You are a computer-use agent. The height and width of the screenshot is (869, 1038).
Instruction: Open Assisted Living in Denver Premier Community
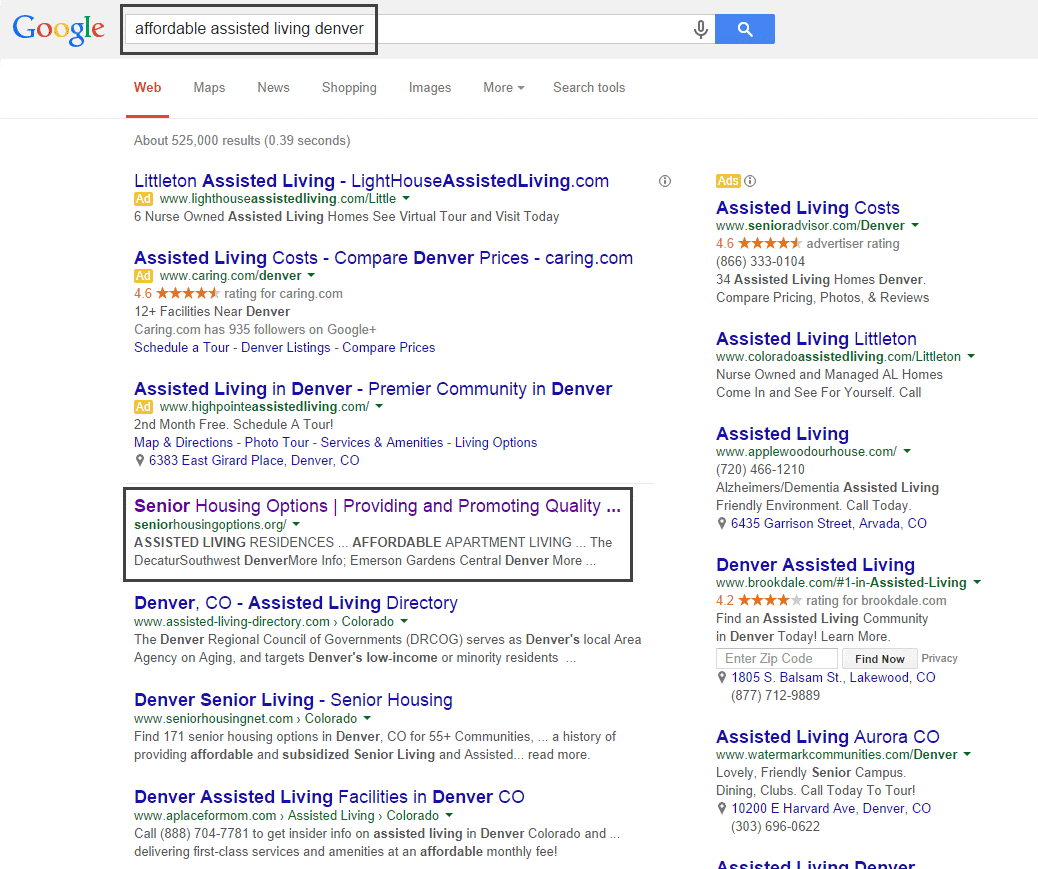click(x=373, y=389)
